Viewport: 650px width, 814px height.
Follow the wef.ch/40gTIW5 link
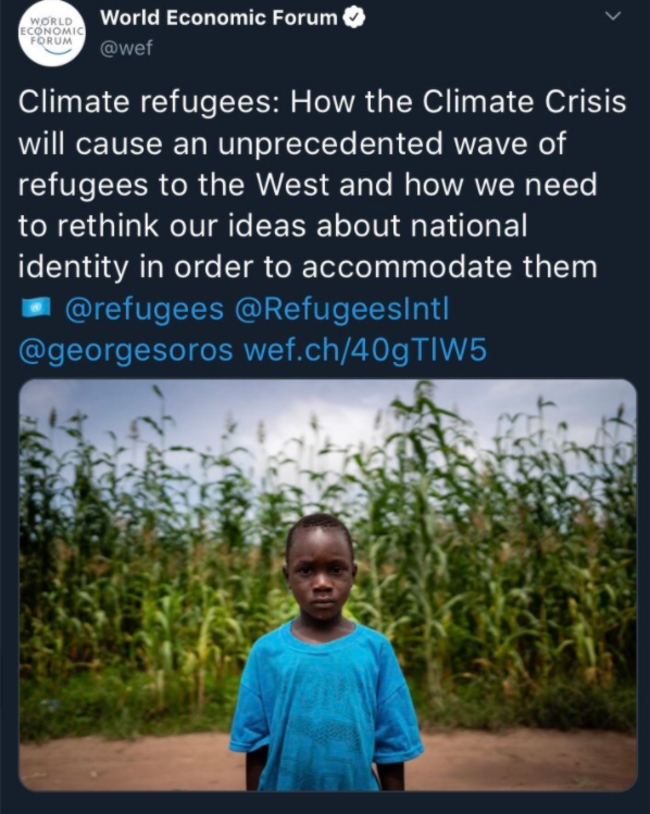click(365, 351)
